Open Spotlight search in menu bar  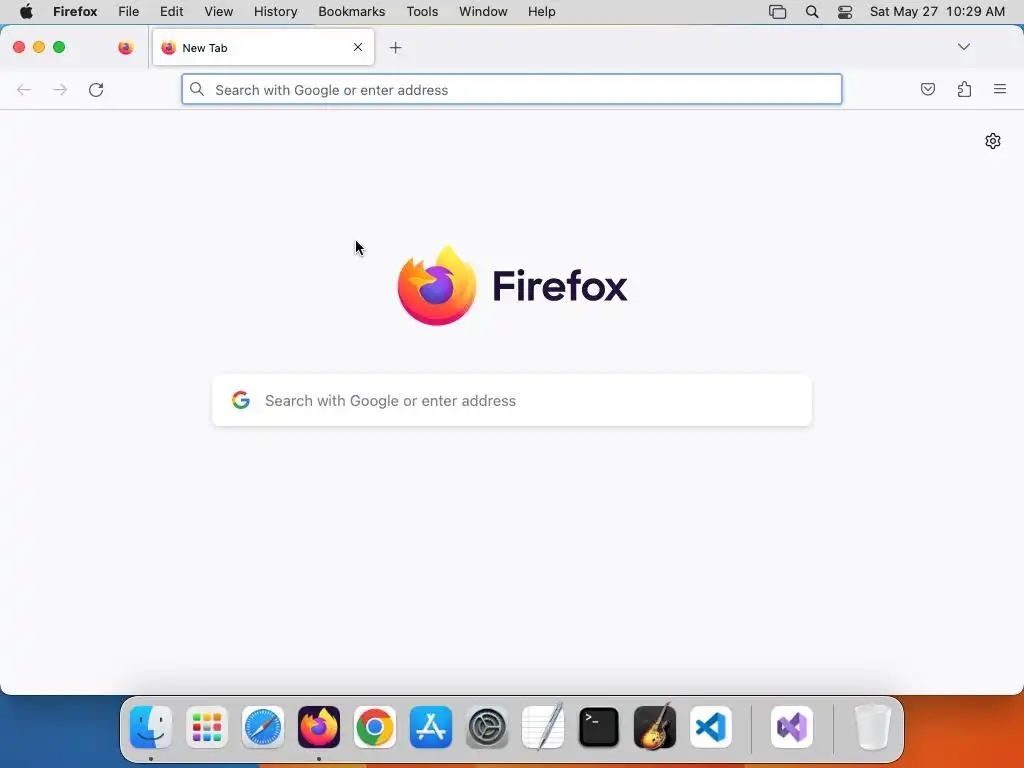tap(812, 12)
